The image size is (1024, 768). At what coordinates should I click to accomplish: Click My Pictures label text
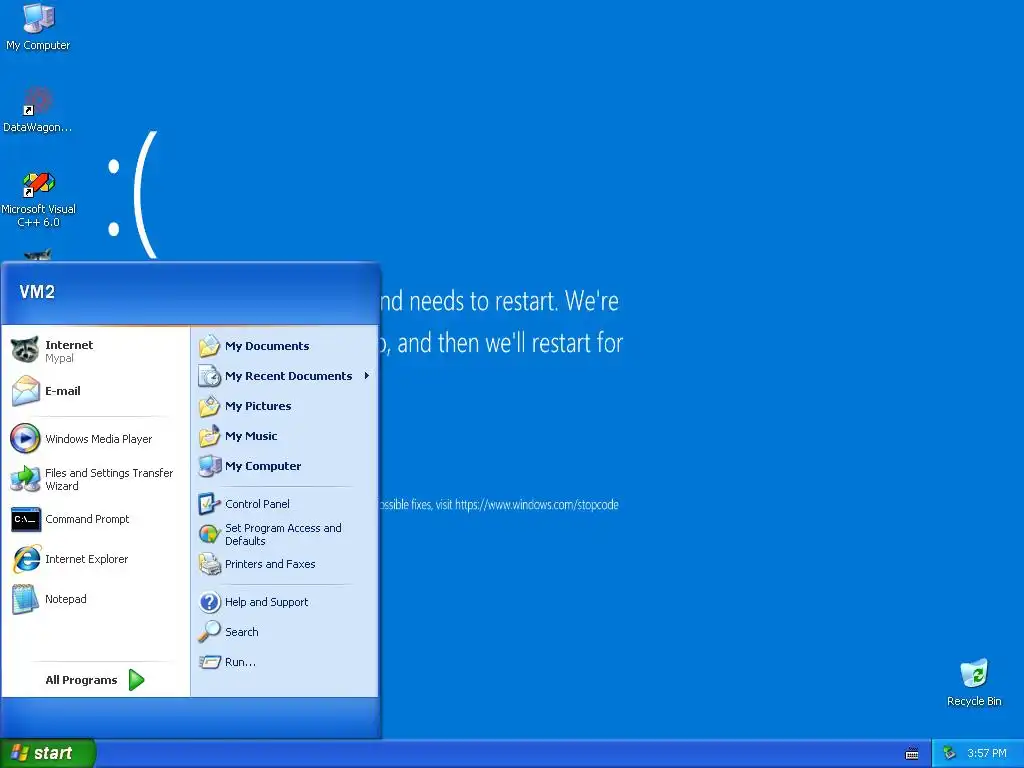pos(258,406)
